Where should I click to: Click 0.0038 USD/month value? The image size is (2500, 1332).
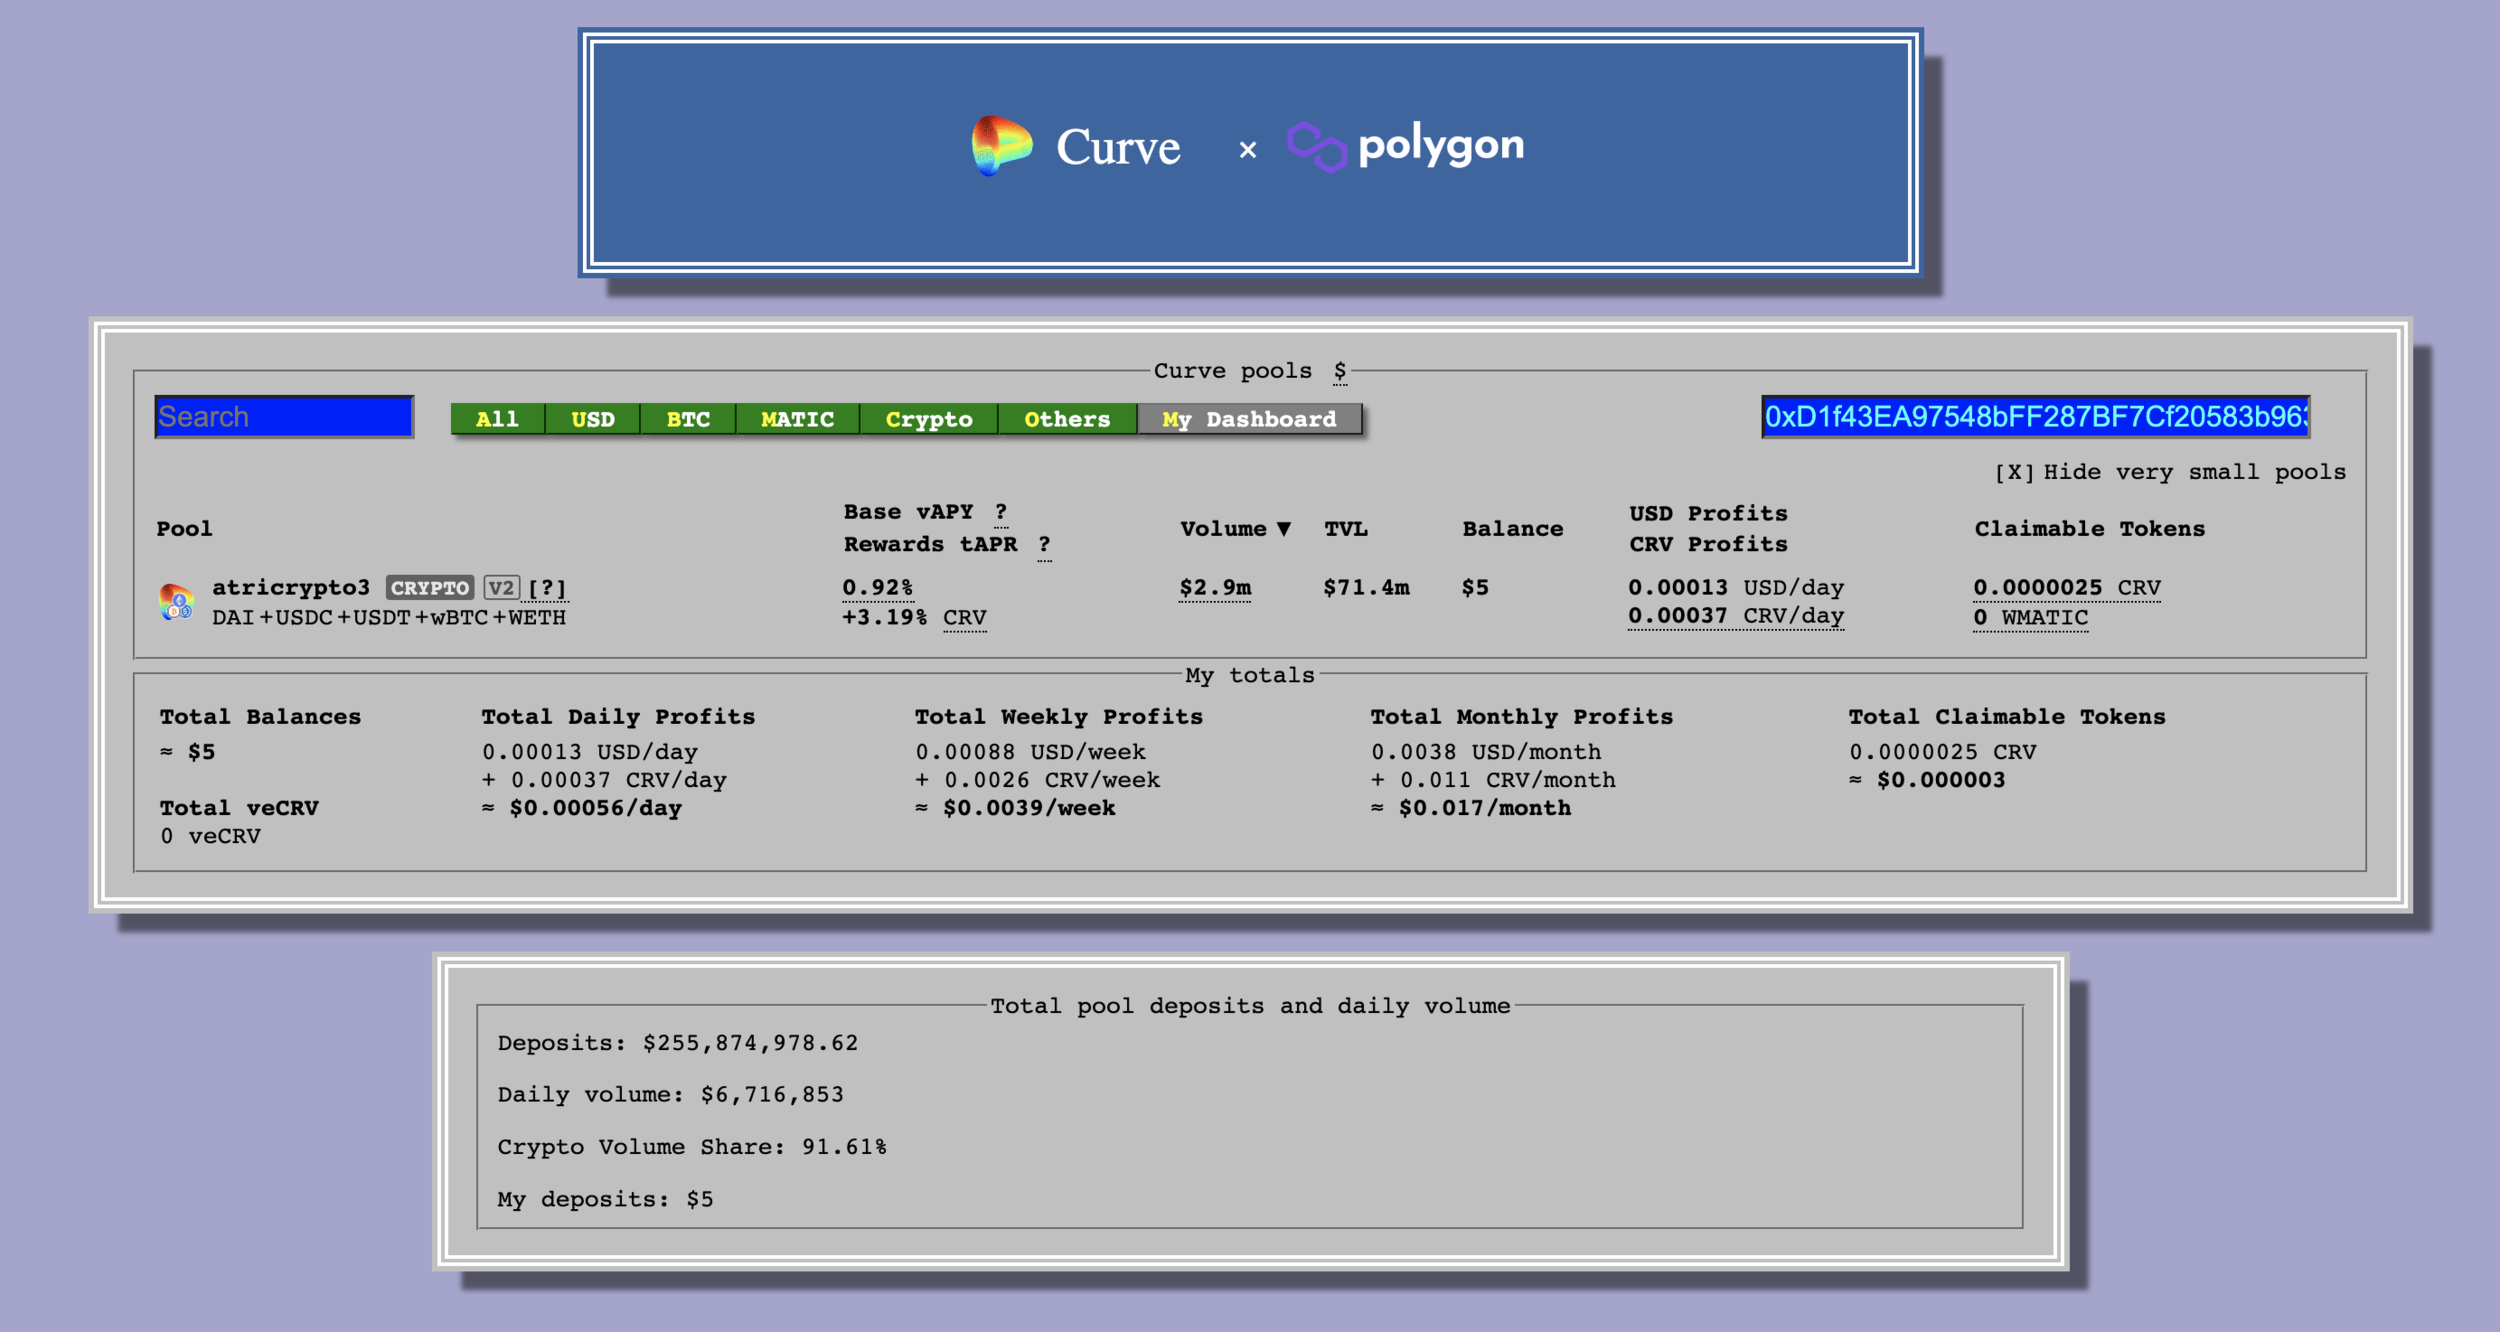[1486, 752]
